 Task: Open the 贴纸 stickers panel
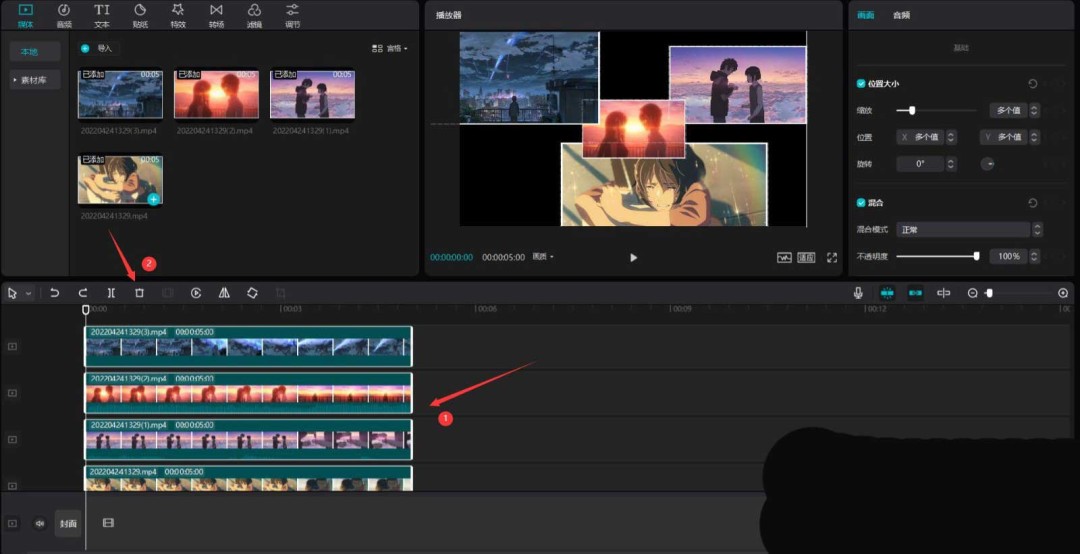click(x=140, y=14)
